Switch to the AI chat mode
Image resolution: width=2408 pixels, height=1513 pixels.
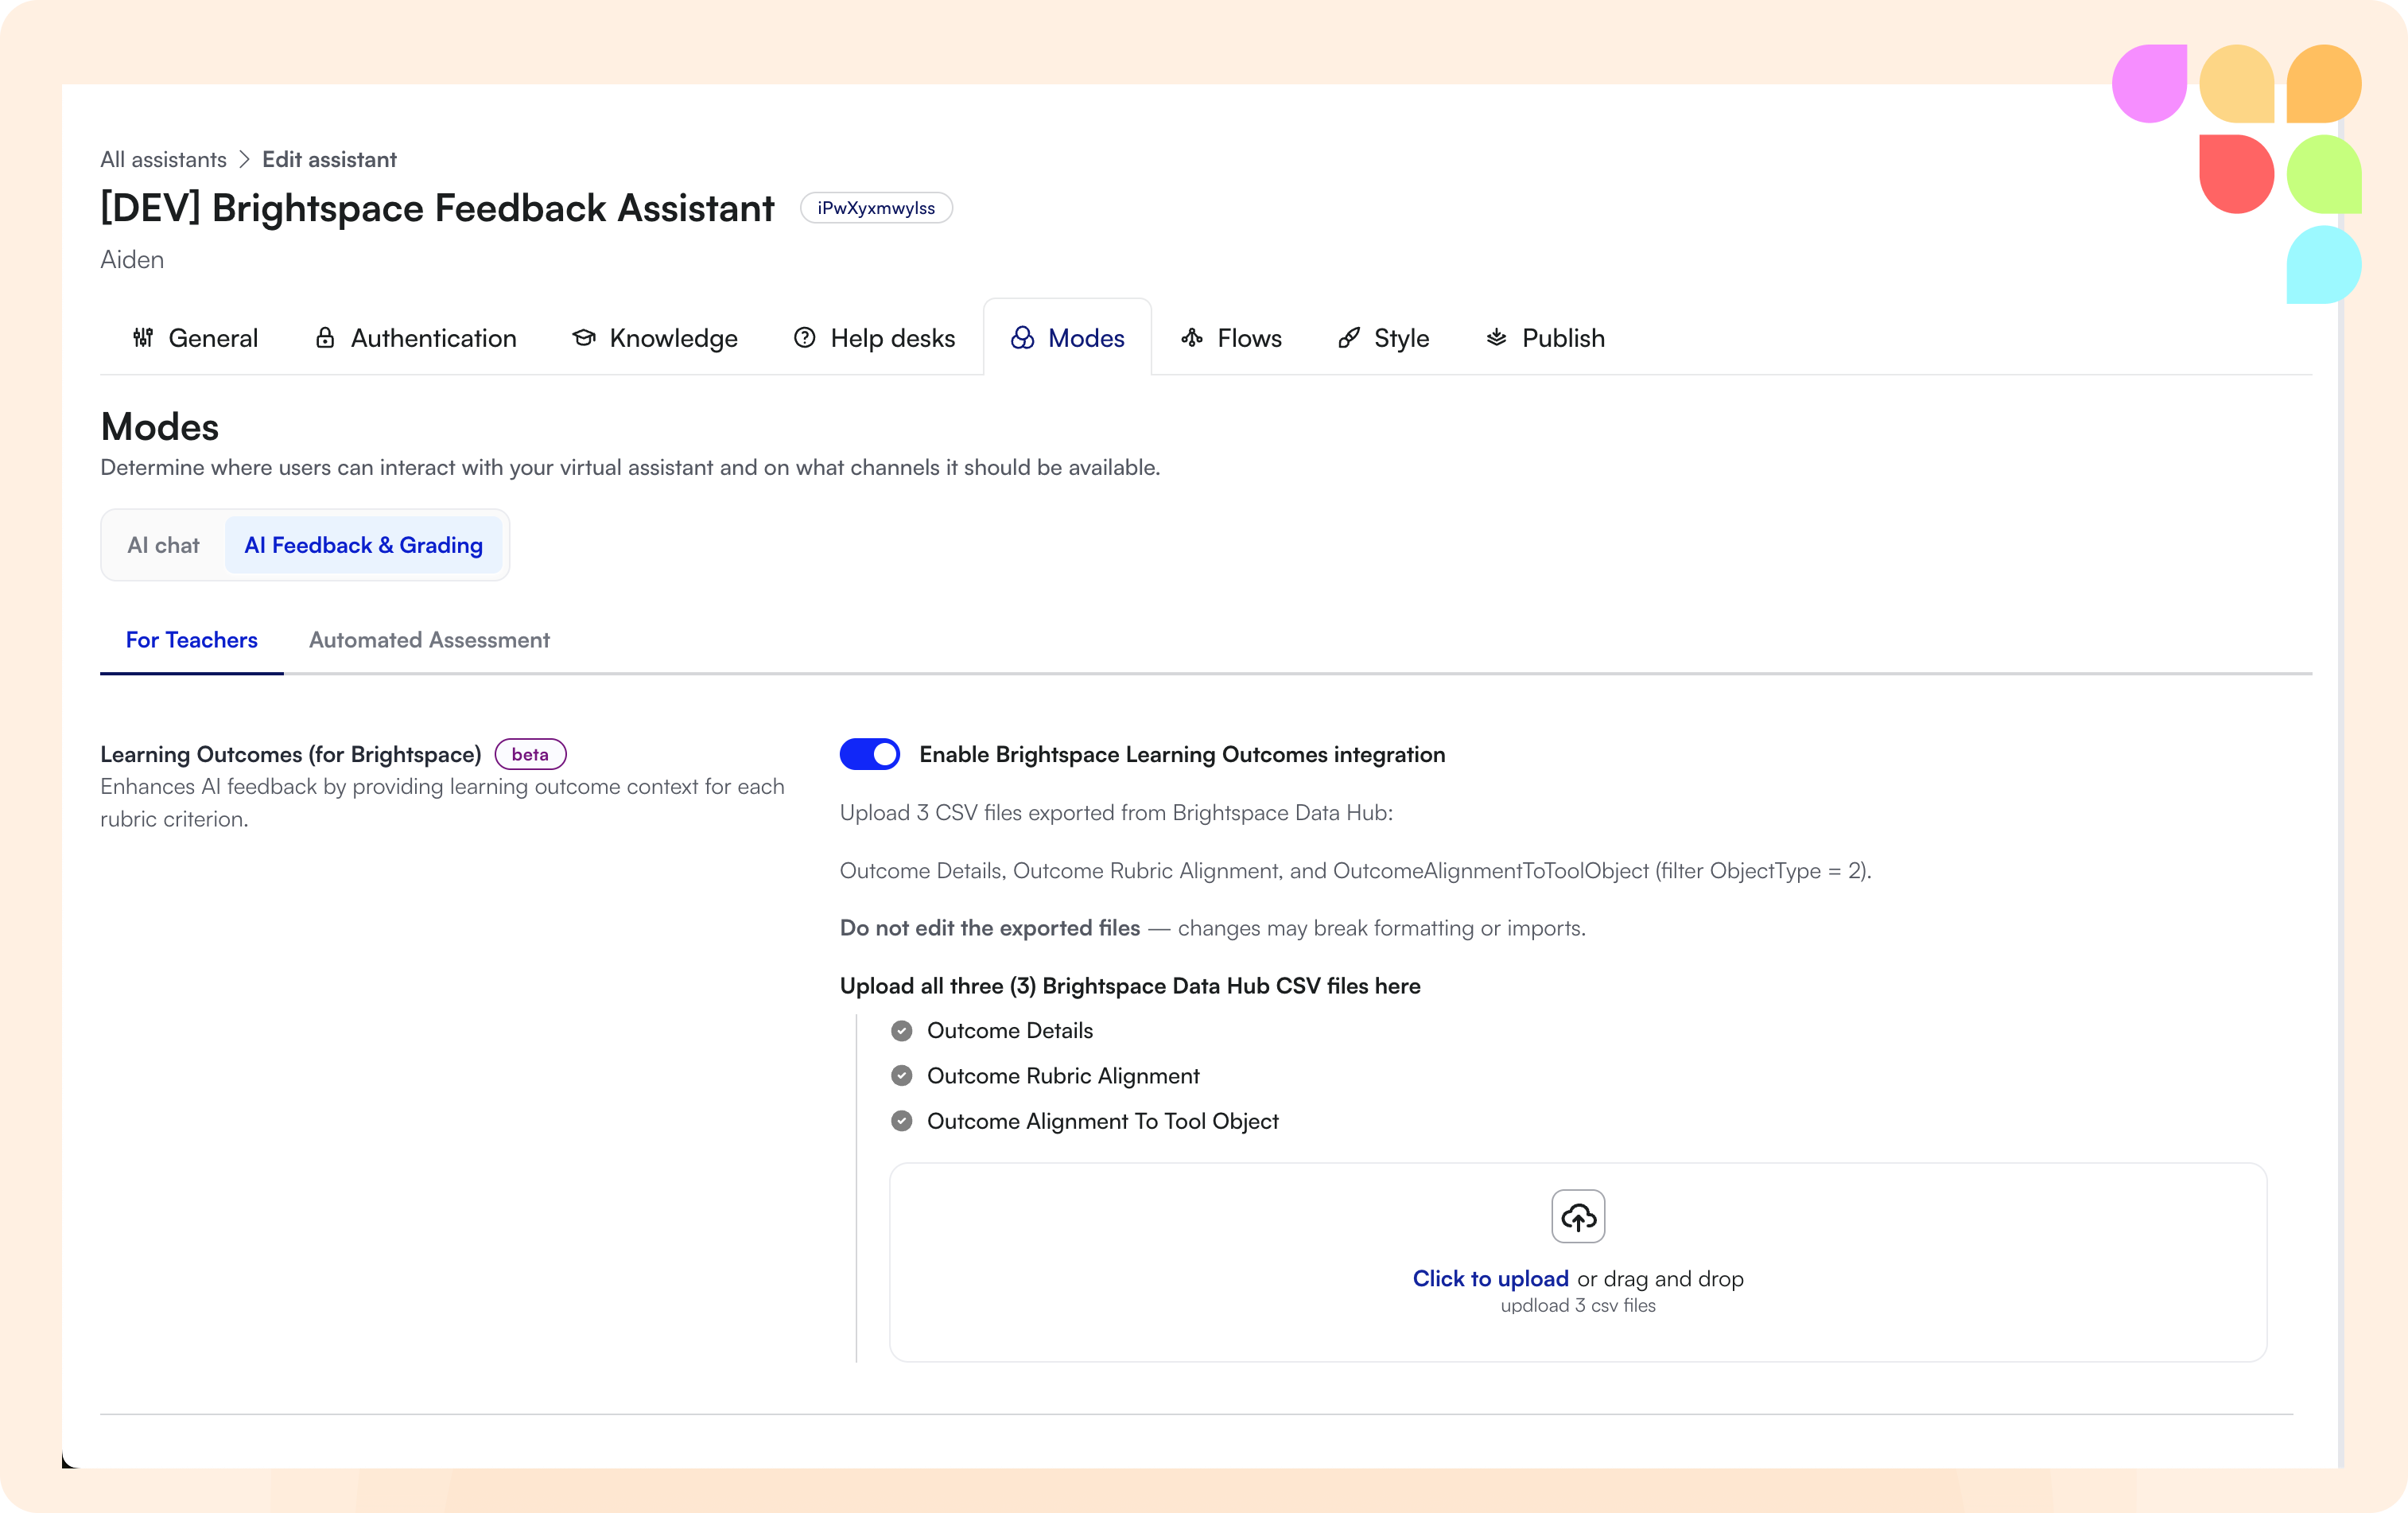[163, 545]
